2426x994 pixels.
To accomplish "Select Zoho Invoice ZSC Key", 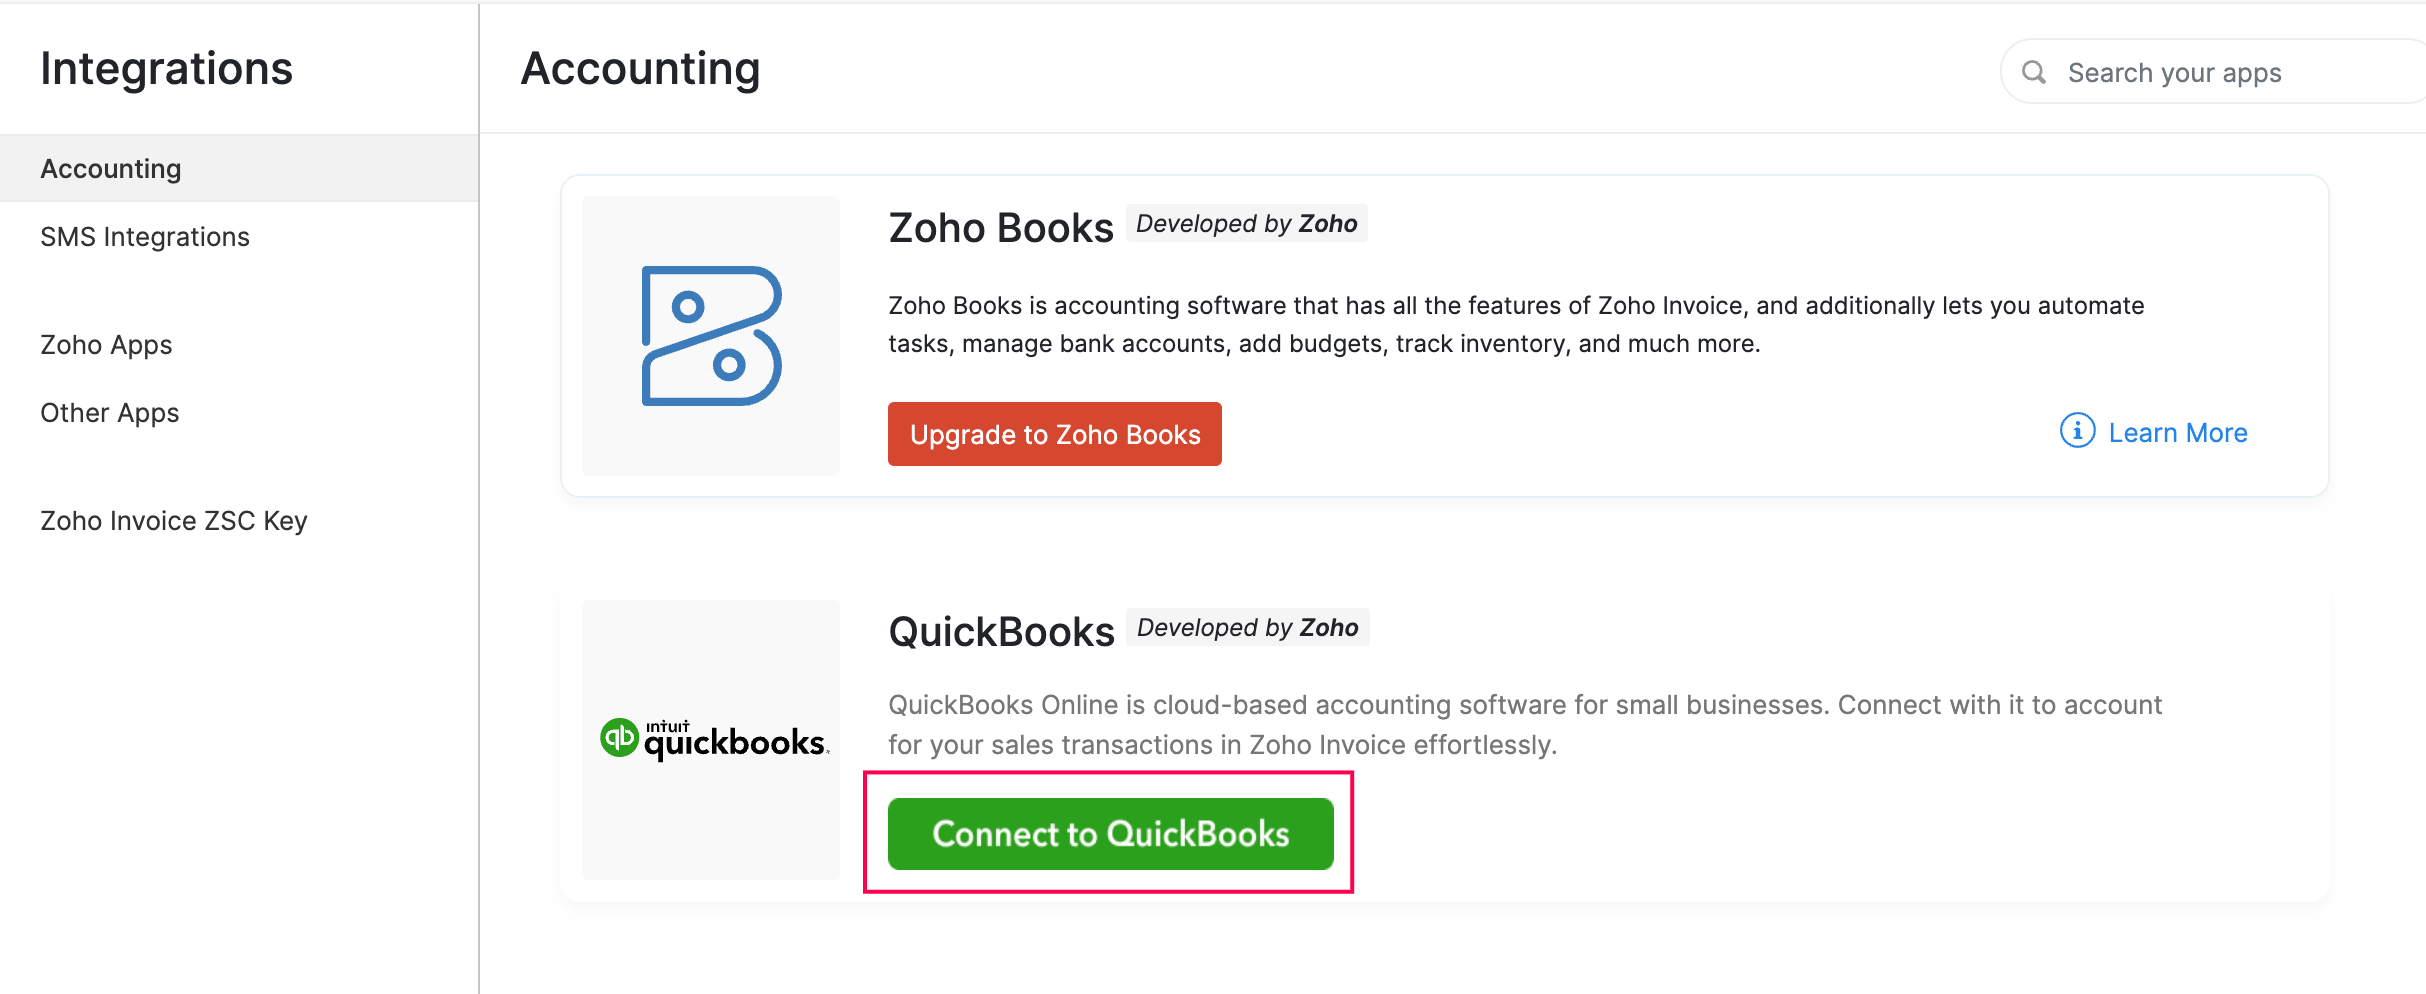I will click(x=173, y=519).
